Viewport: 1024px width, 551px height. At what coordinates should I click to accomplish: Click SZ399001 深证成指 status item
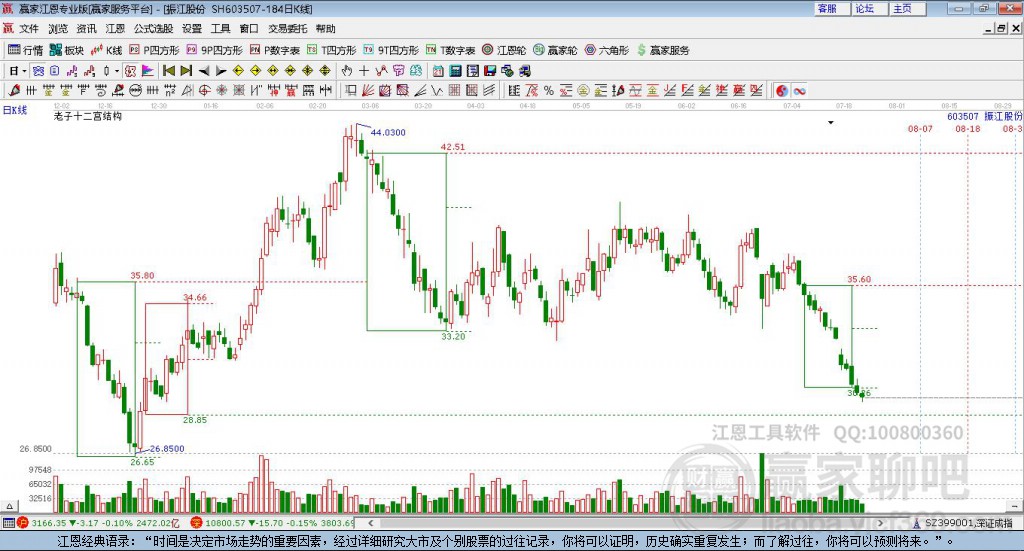pos(963,523)
